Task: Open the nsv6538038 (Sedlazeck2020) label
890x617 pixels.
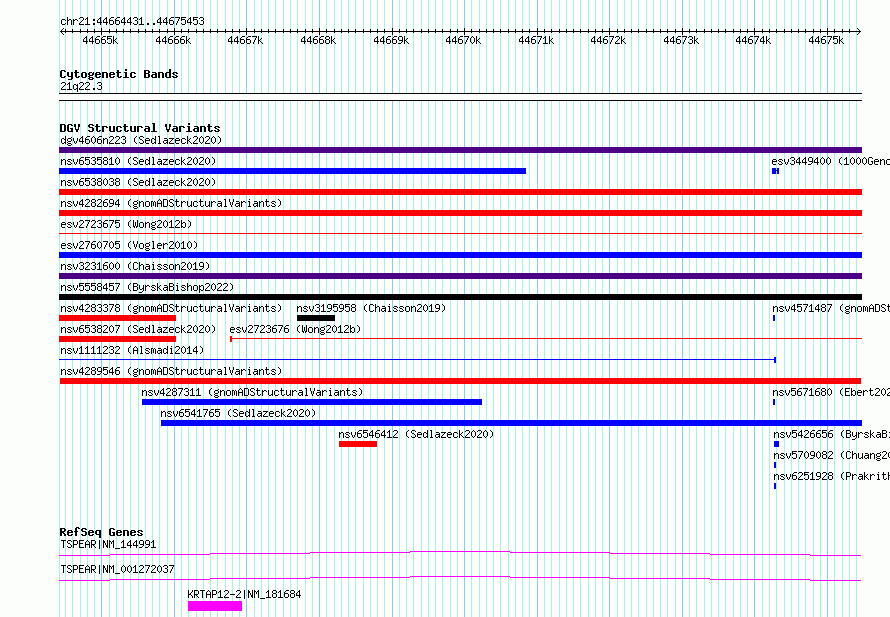Action: point(138,182)
